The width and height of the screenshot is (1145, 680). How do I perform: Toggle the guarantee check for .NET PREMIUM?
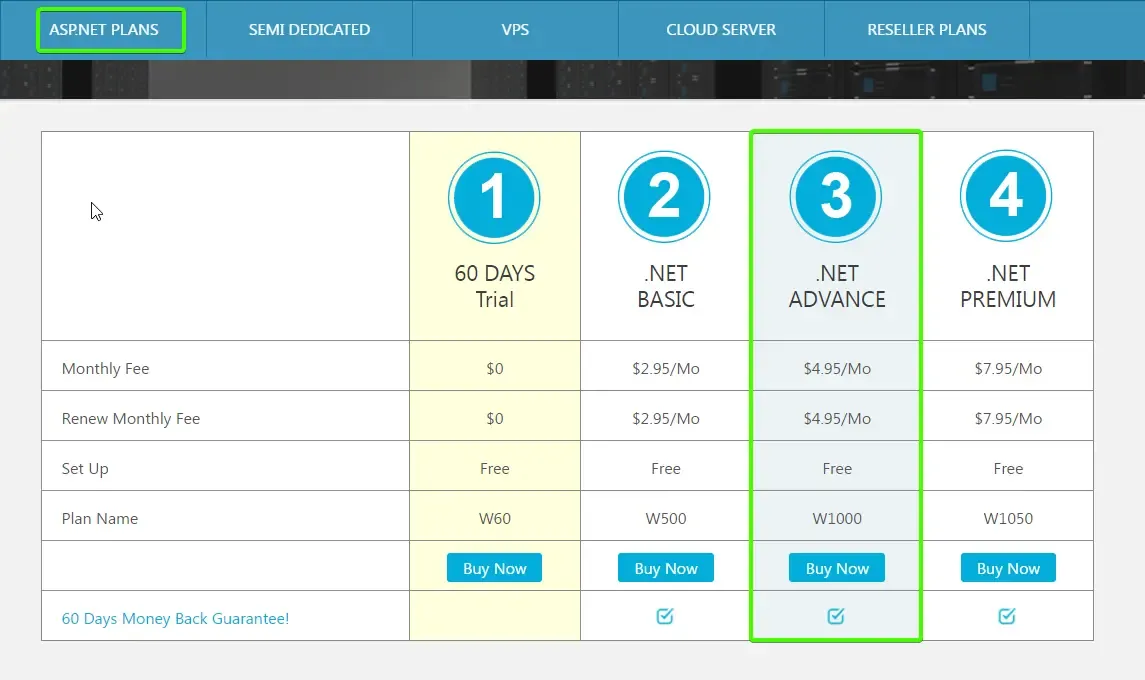pyautogui.click(x=1007, y=616)
